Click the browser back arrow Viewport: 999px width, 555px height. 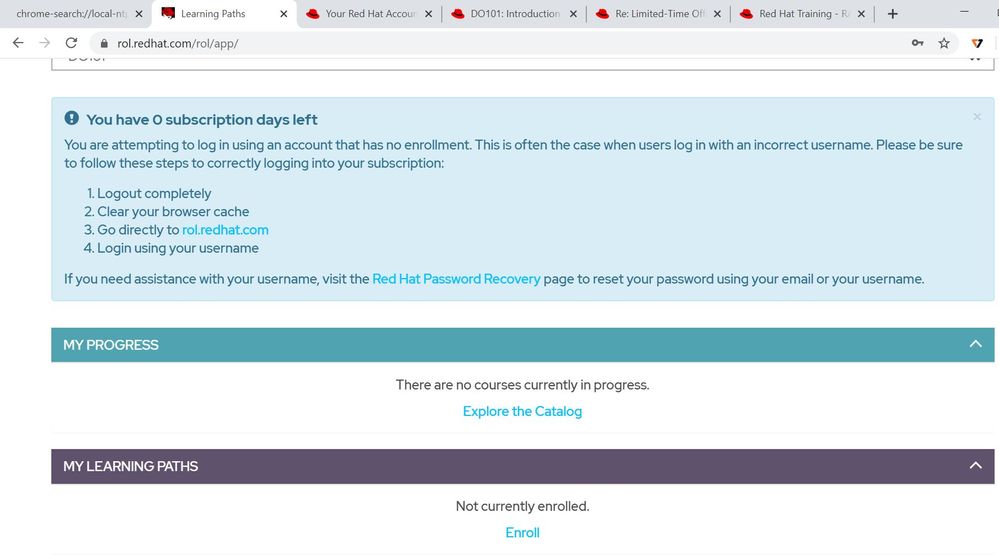tap(17, 43)
